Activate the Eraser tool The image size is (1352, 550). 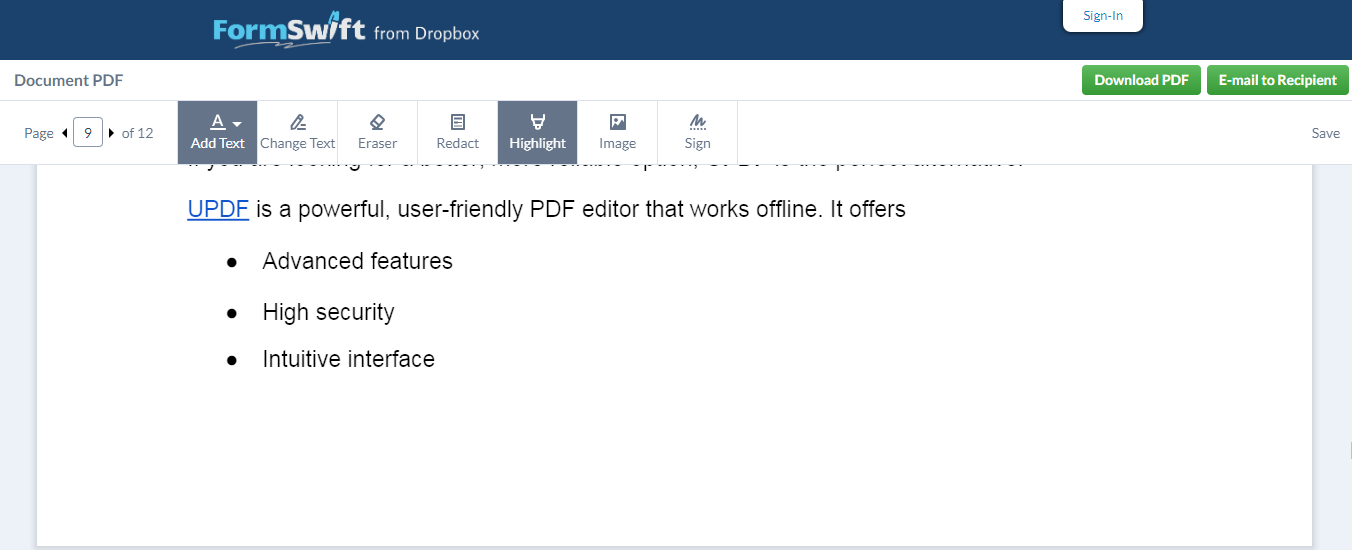click(x=377, y=132)
